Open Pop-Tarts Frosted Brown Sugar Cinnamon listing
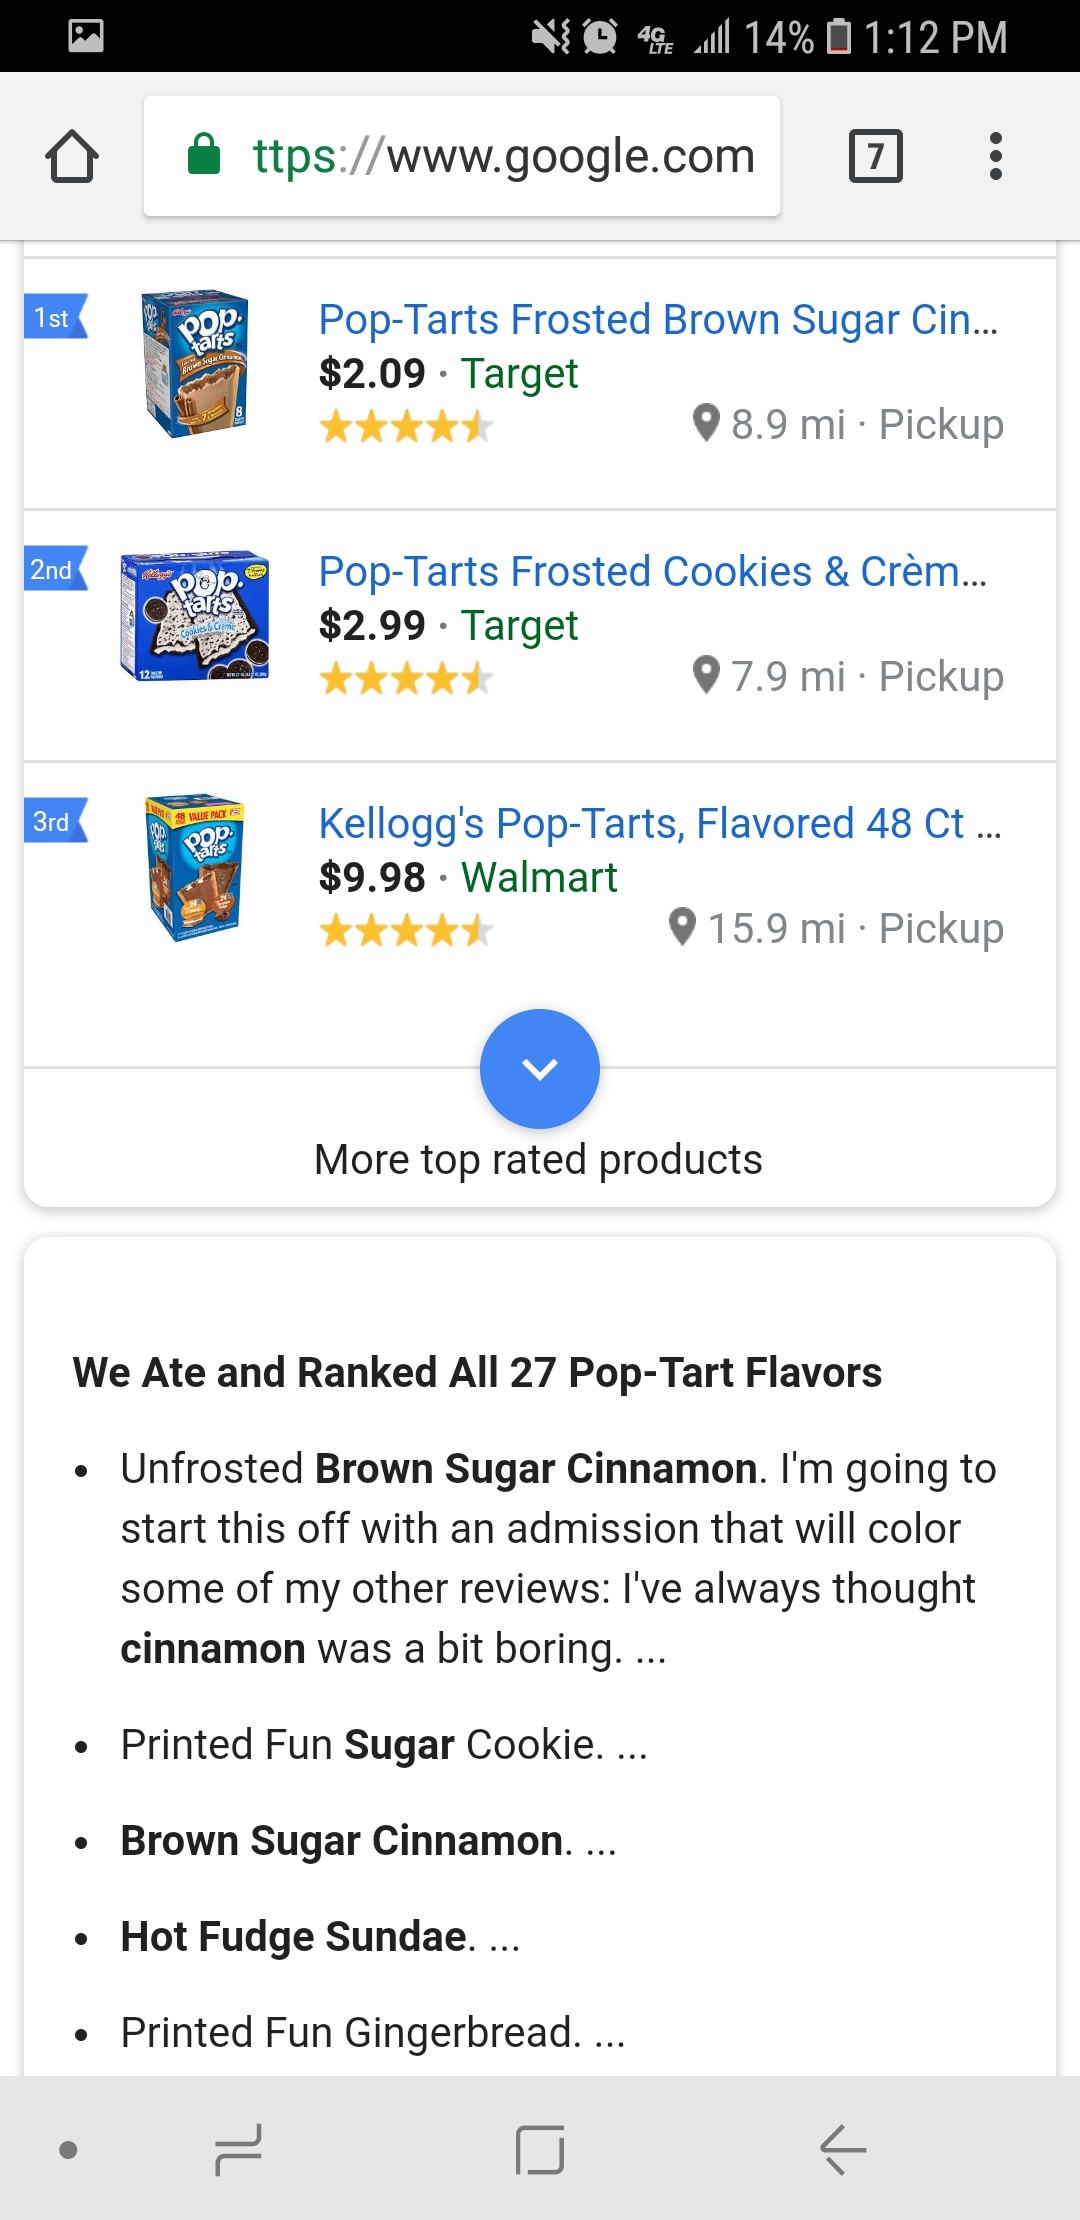This screenshot has width=1080, height=2220. (x=657, y=320)
